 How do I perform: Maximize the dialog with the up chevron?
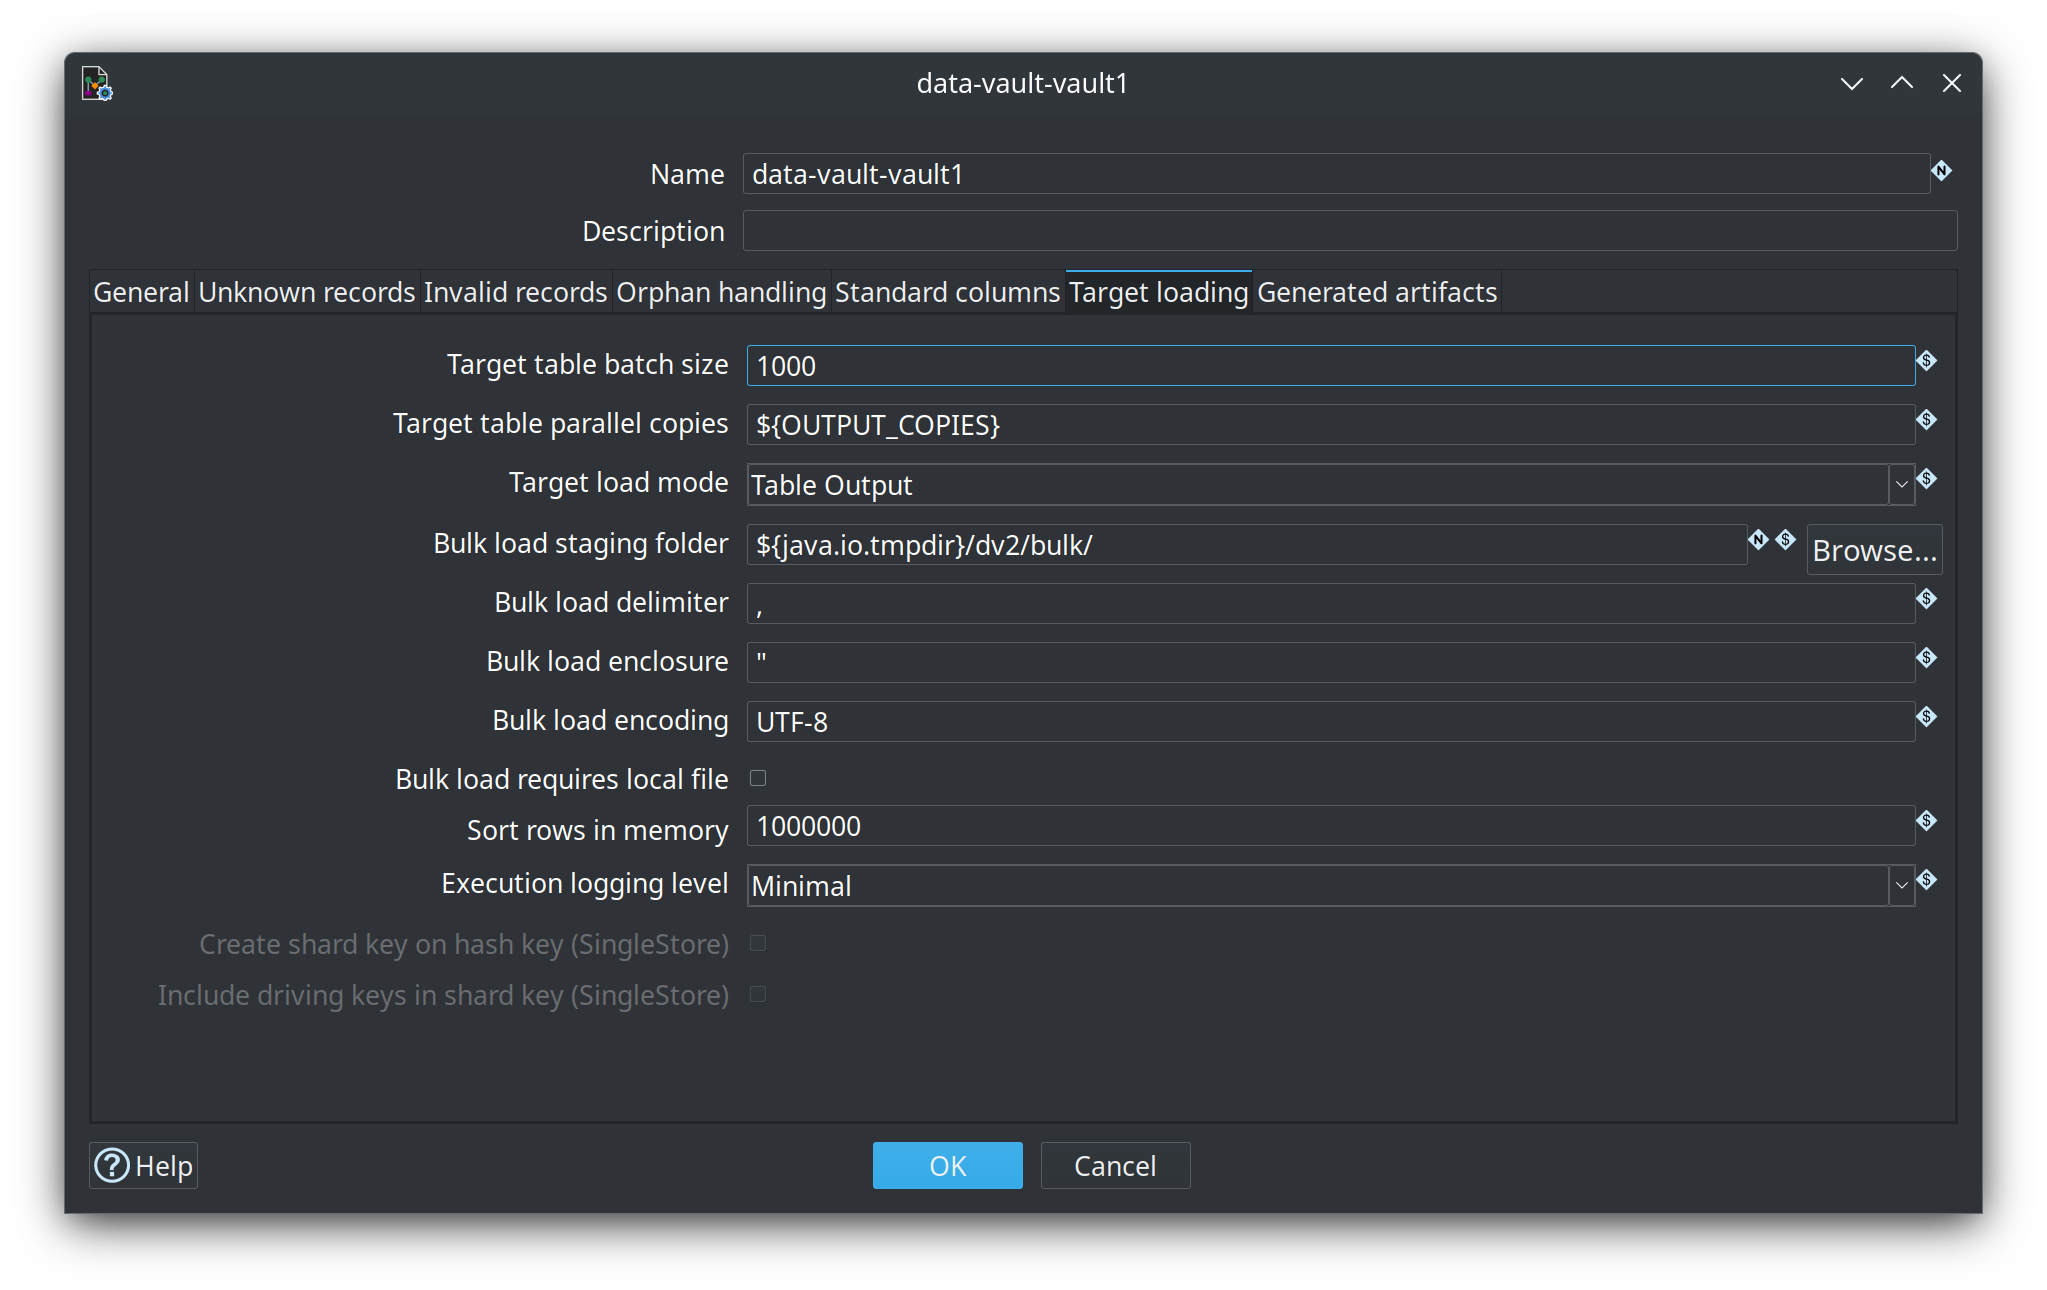pos(1902,83)
